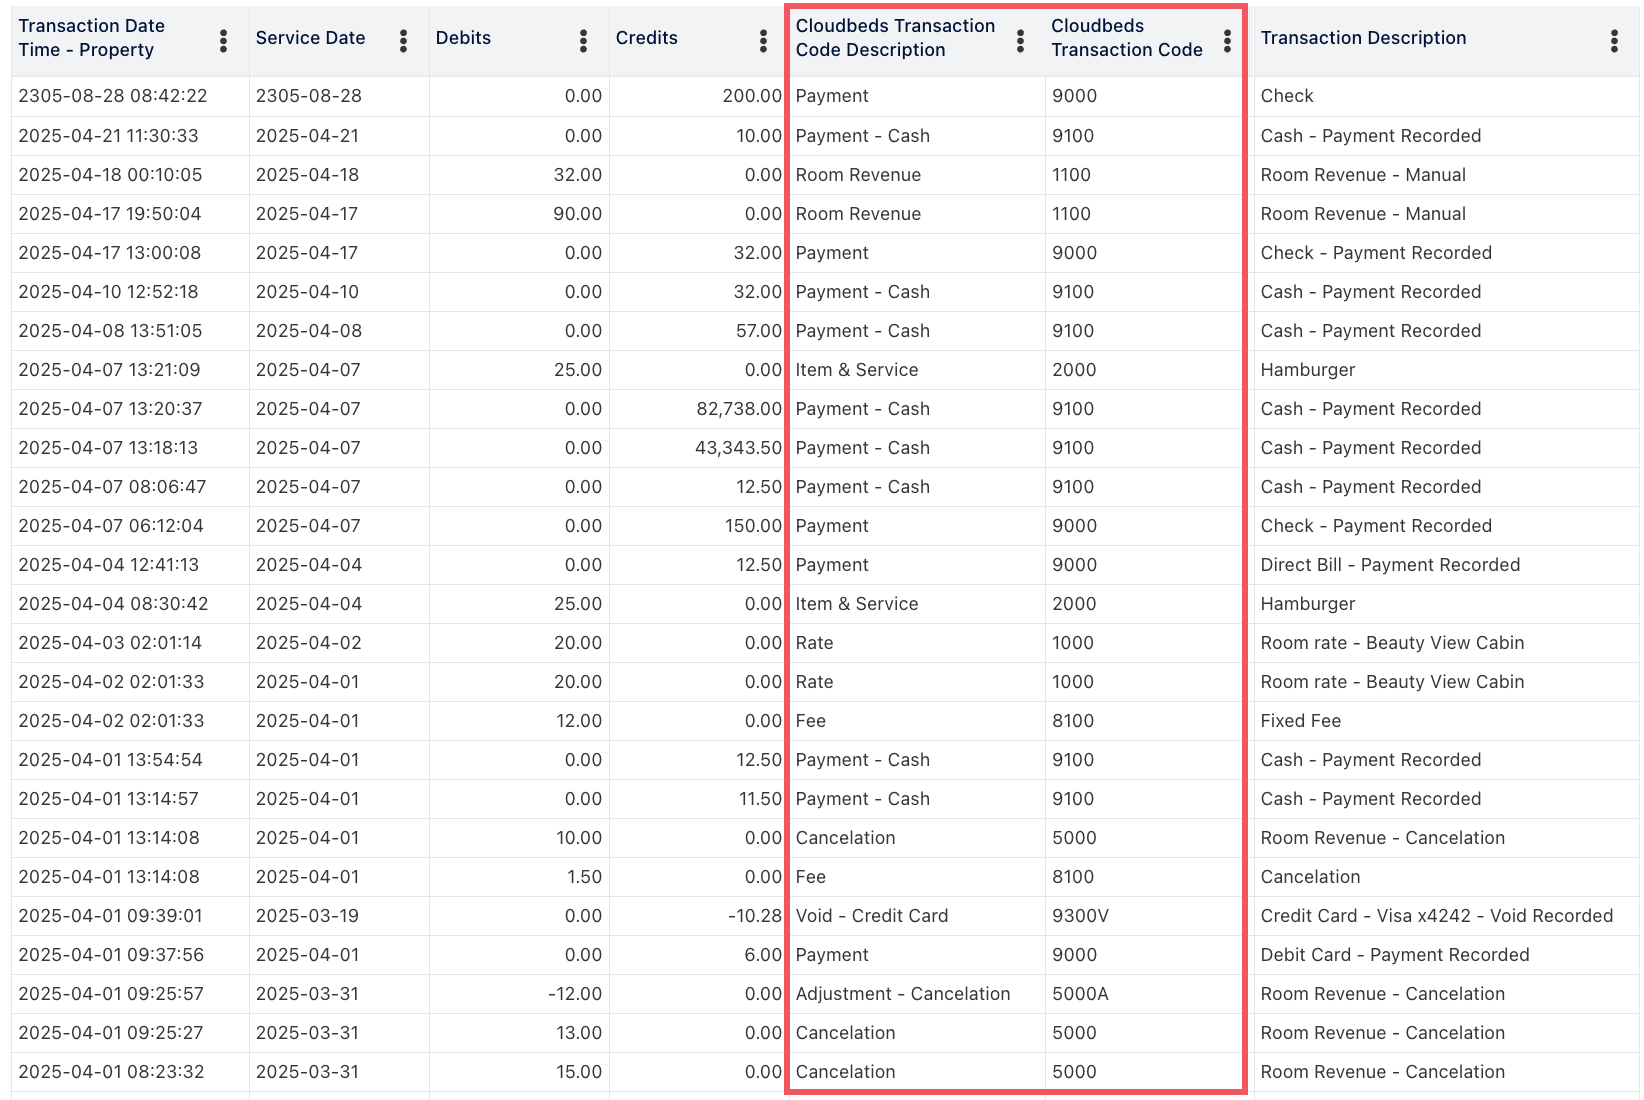Image resolution: width=1644 pixels, height=1100 pixels.
Task: Select the Fixed Fee description cell
Action: 1300,721
